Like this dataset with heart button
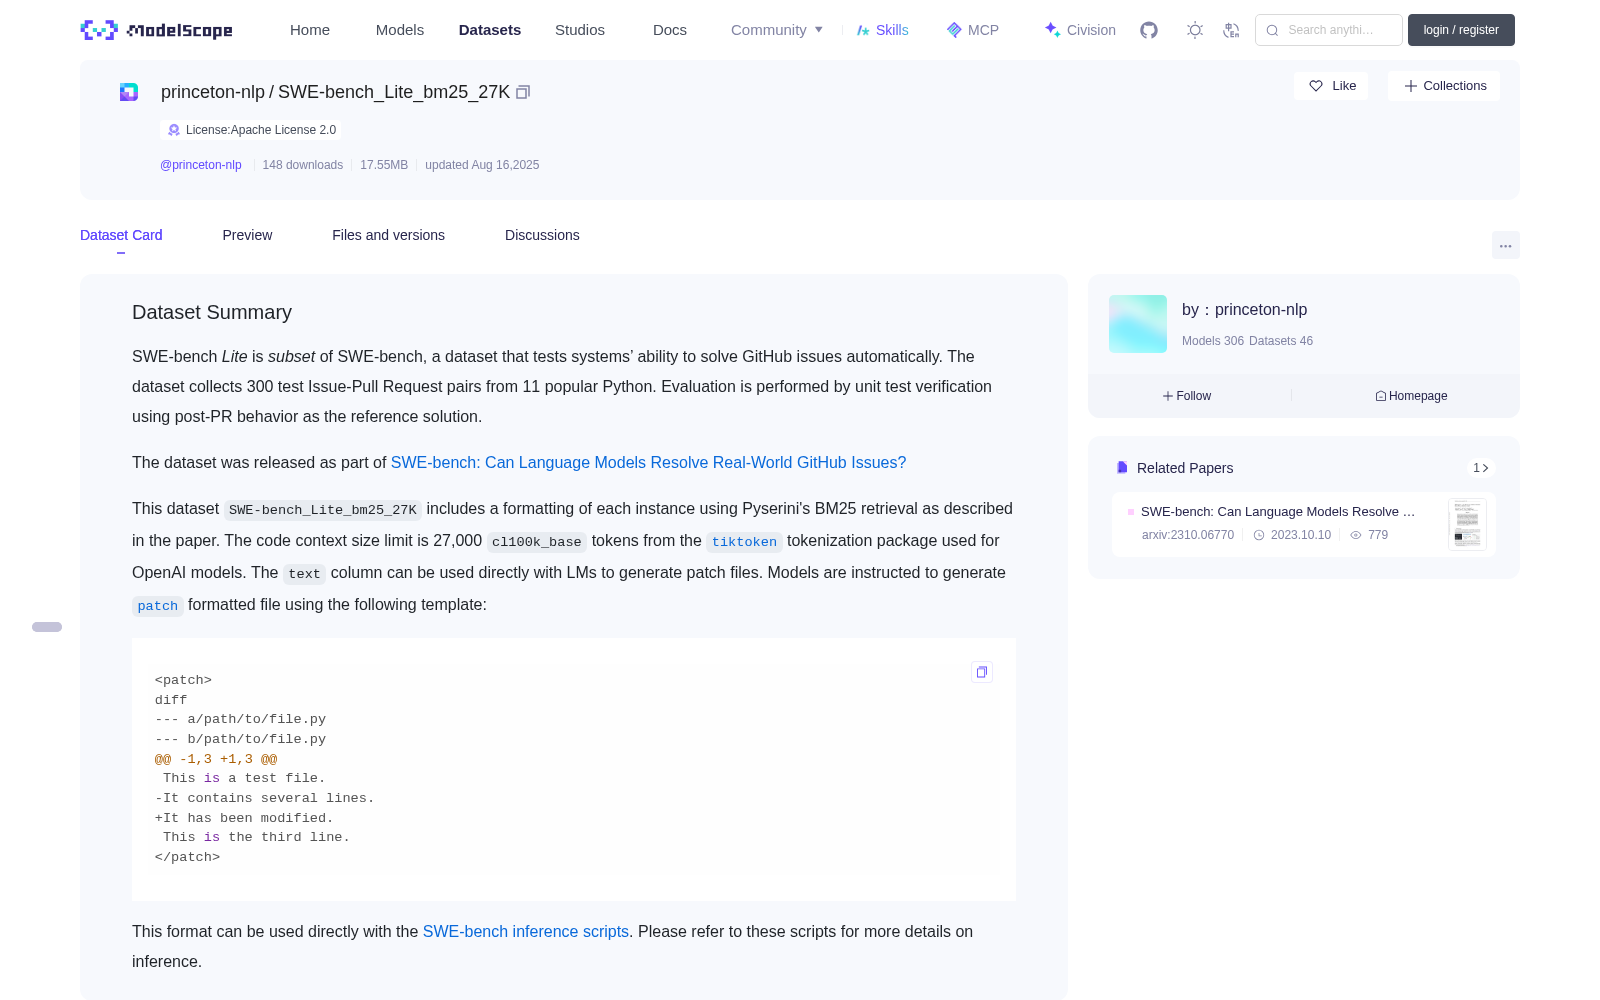Image resolution: width=1600 pixels, height=1000 pixels. point(1331,86)
